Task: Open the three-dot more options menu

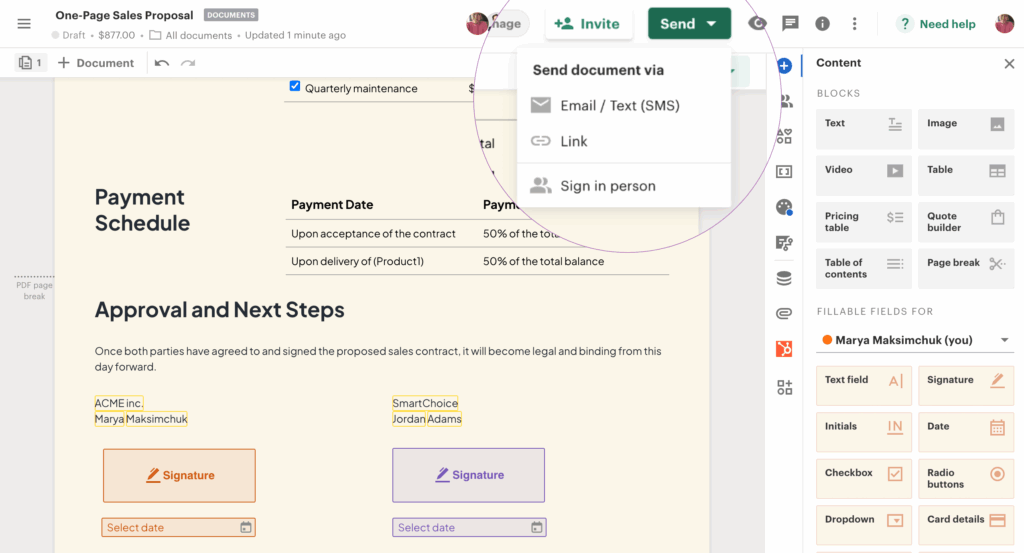Action: 854,24
